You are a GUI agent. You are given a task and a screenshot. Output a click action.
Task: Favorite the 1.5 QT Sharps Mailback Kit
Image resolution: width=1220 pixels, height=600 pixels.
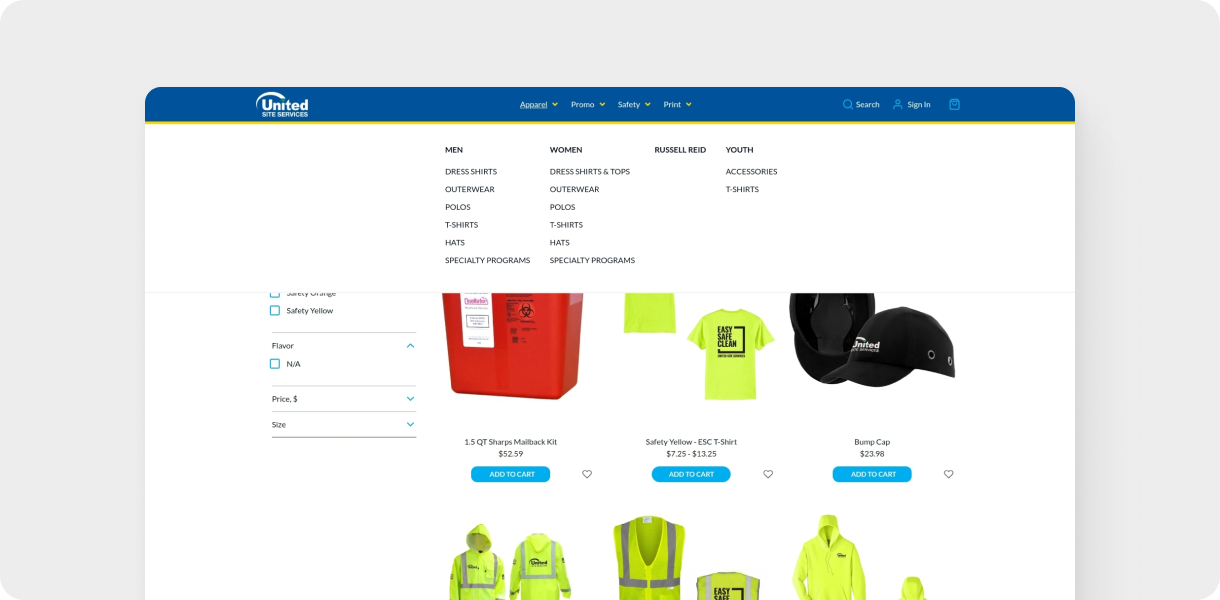[587, 474]
